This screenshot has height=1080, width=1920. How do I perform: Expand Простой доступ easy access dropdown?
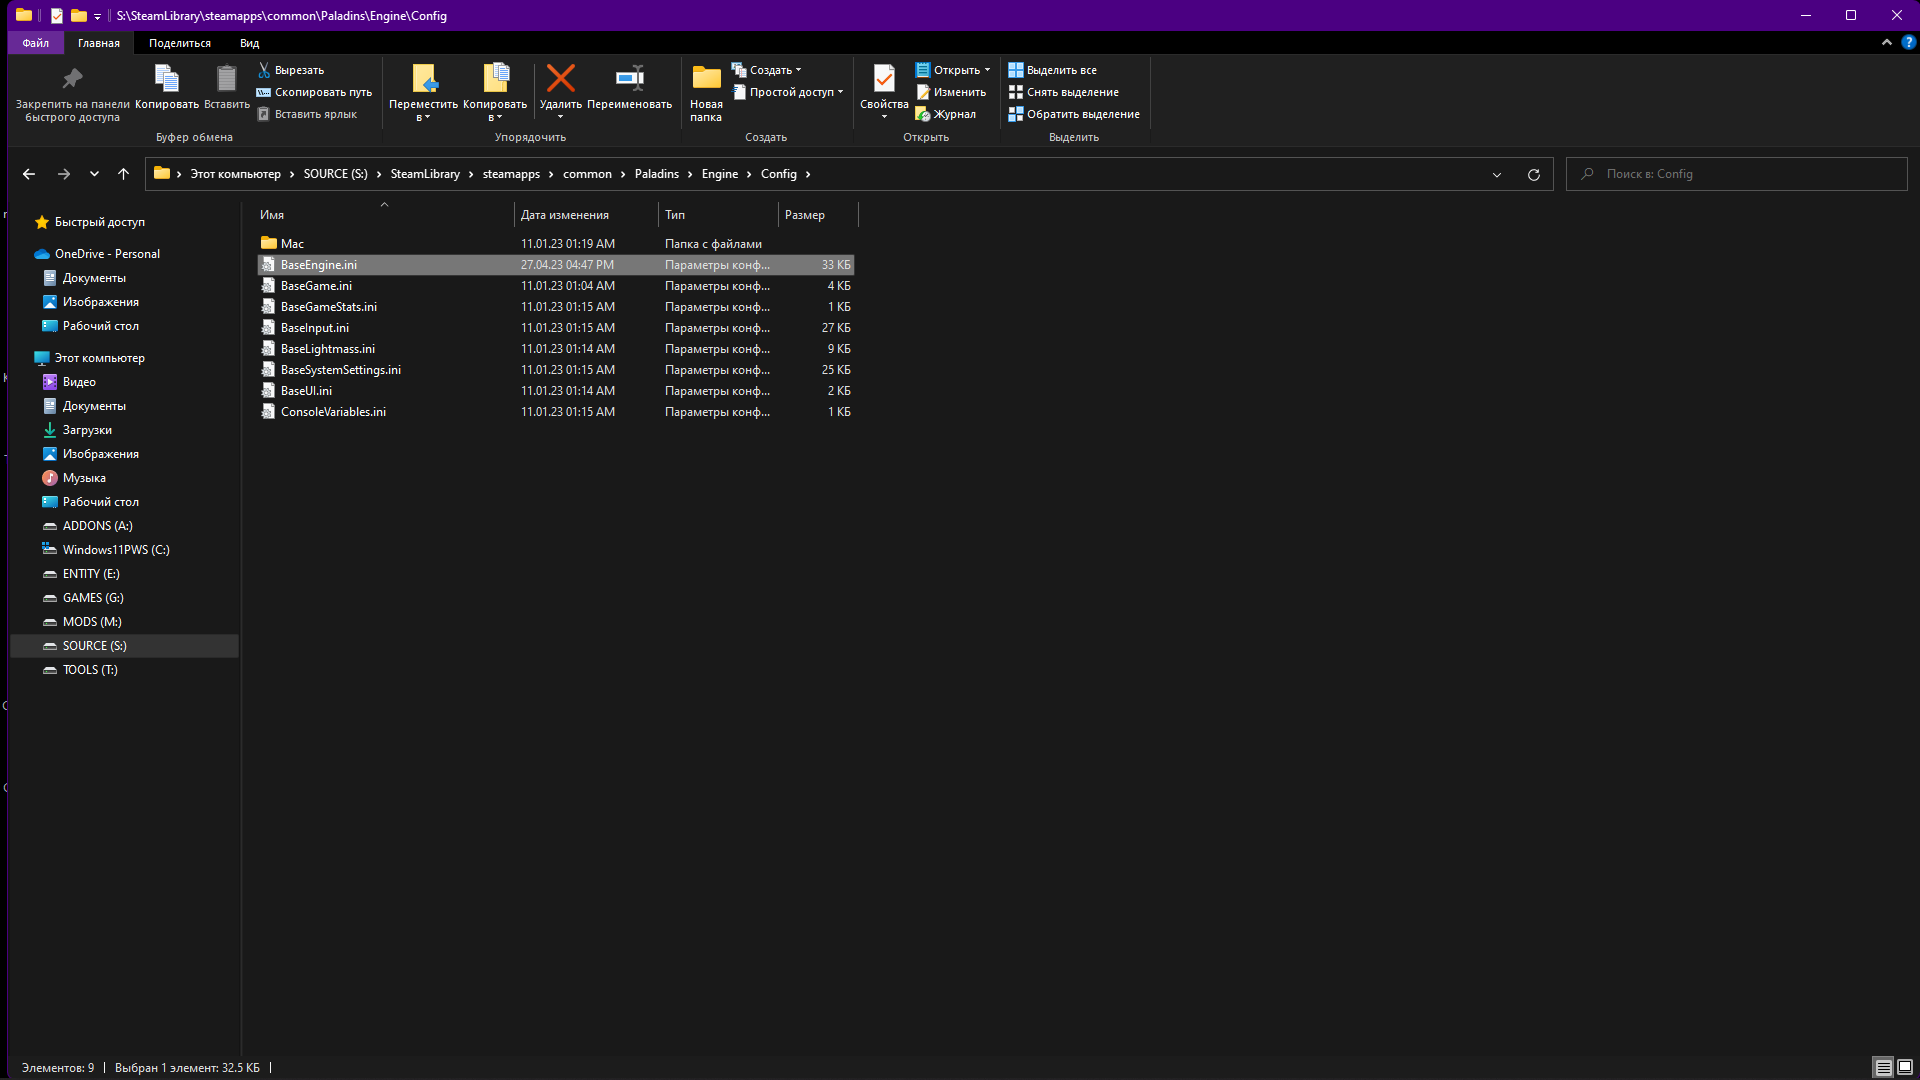(788, 92)
